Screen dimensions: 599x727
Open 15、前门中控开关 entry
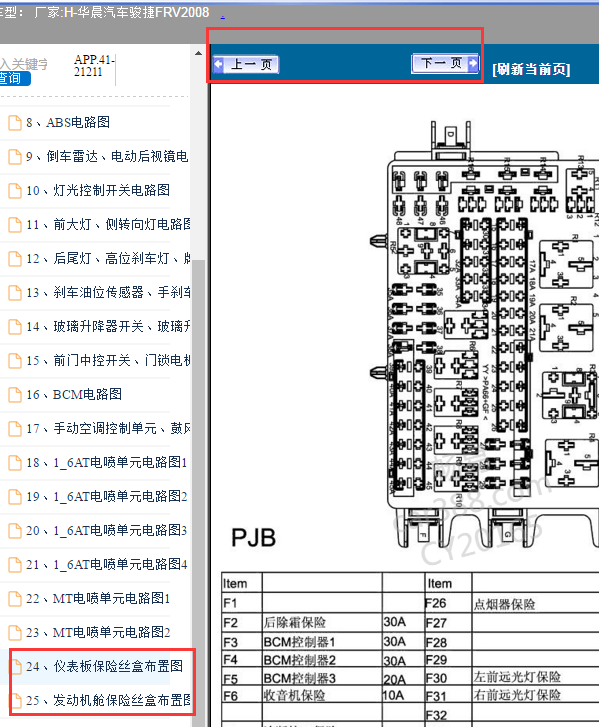[x=108, y=360]
